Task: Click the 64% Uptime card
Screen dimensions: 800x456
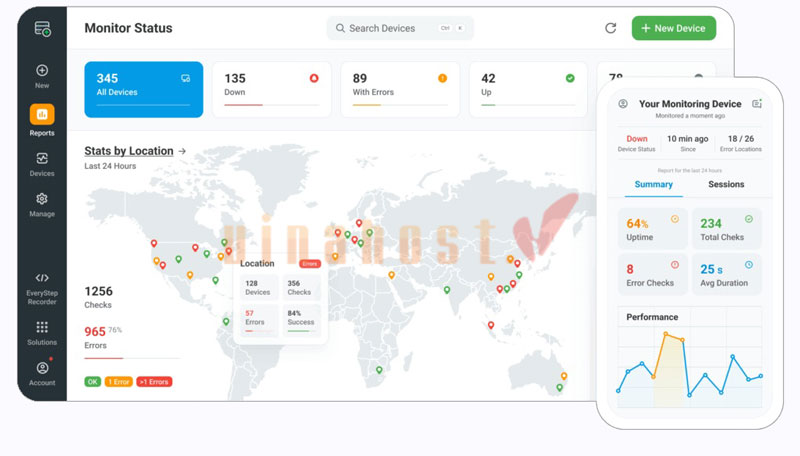Action: 653,229
